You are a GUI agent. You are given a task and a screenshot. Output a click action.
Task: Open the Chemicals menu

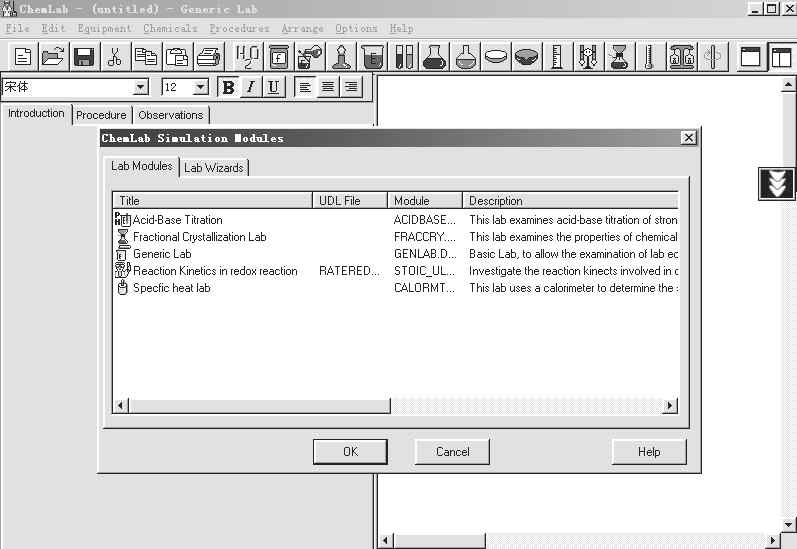point(170,29)
